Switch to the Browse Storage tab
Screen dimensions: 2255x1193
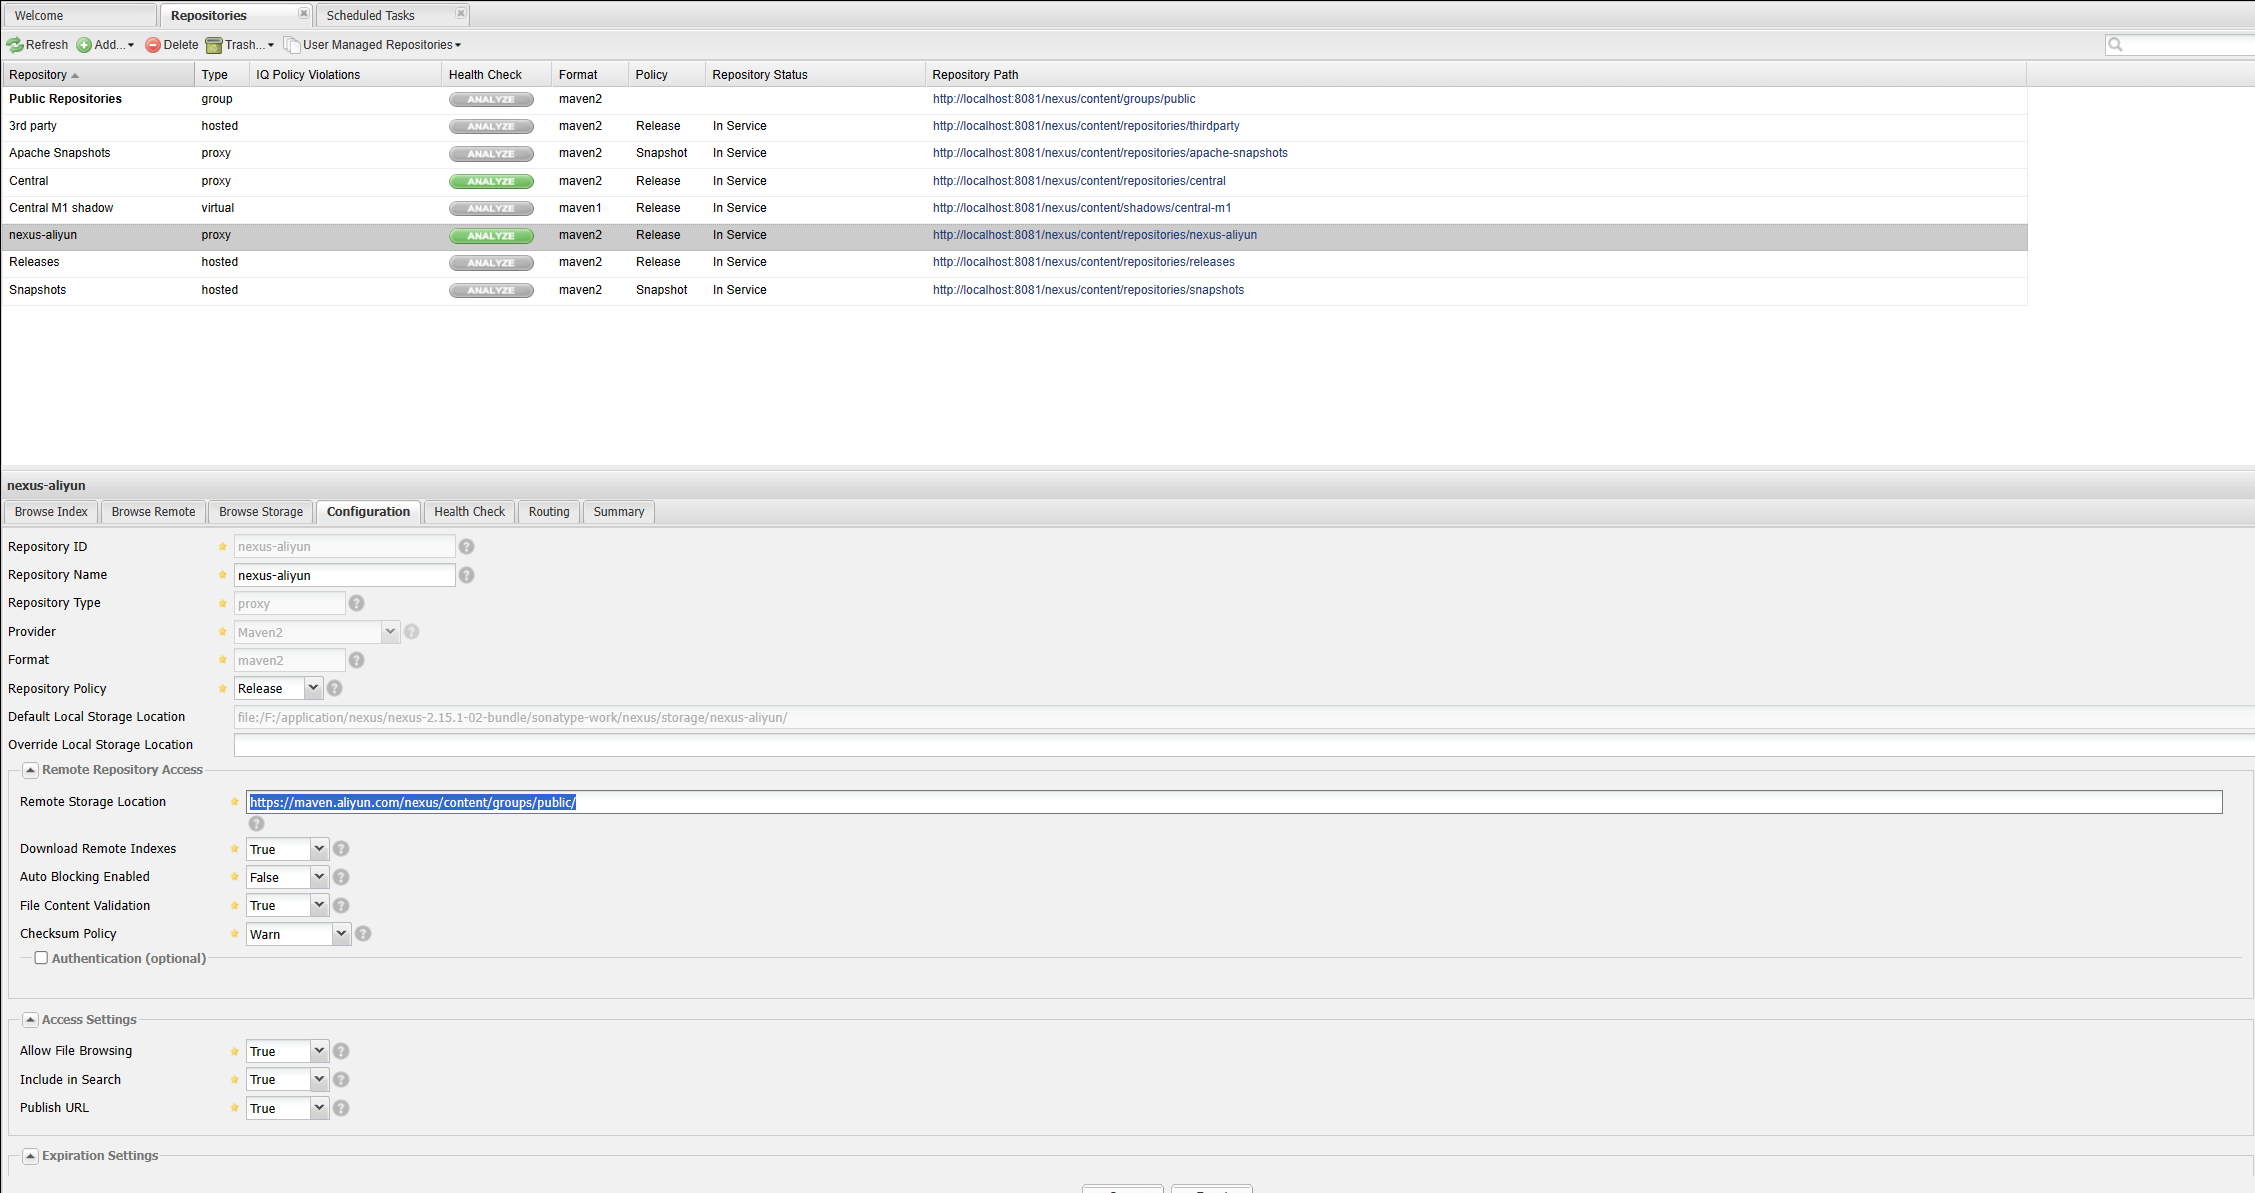[261, 512]
